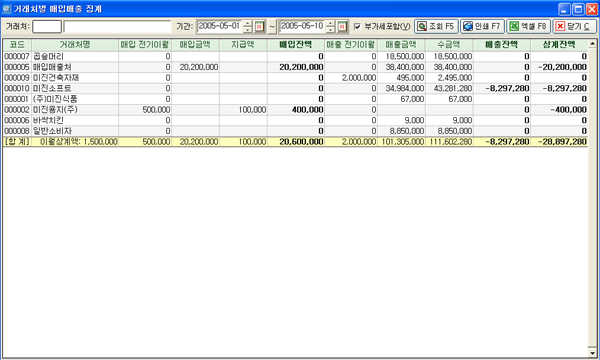Screen dimensions: 600x360
Task: Click the 상계잔액 column header
Action: point(559,45)
